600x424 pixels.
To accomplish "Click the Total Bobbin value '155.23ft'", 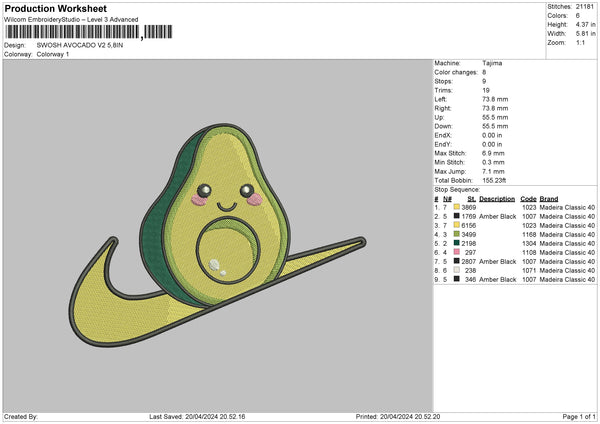I will 494,180.
